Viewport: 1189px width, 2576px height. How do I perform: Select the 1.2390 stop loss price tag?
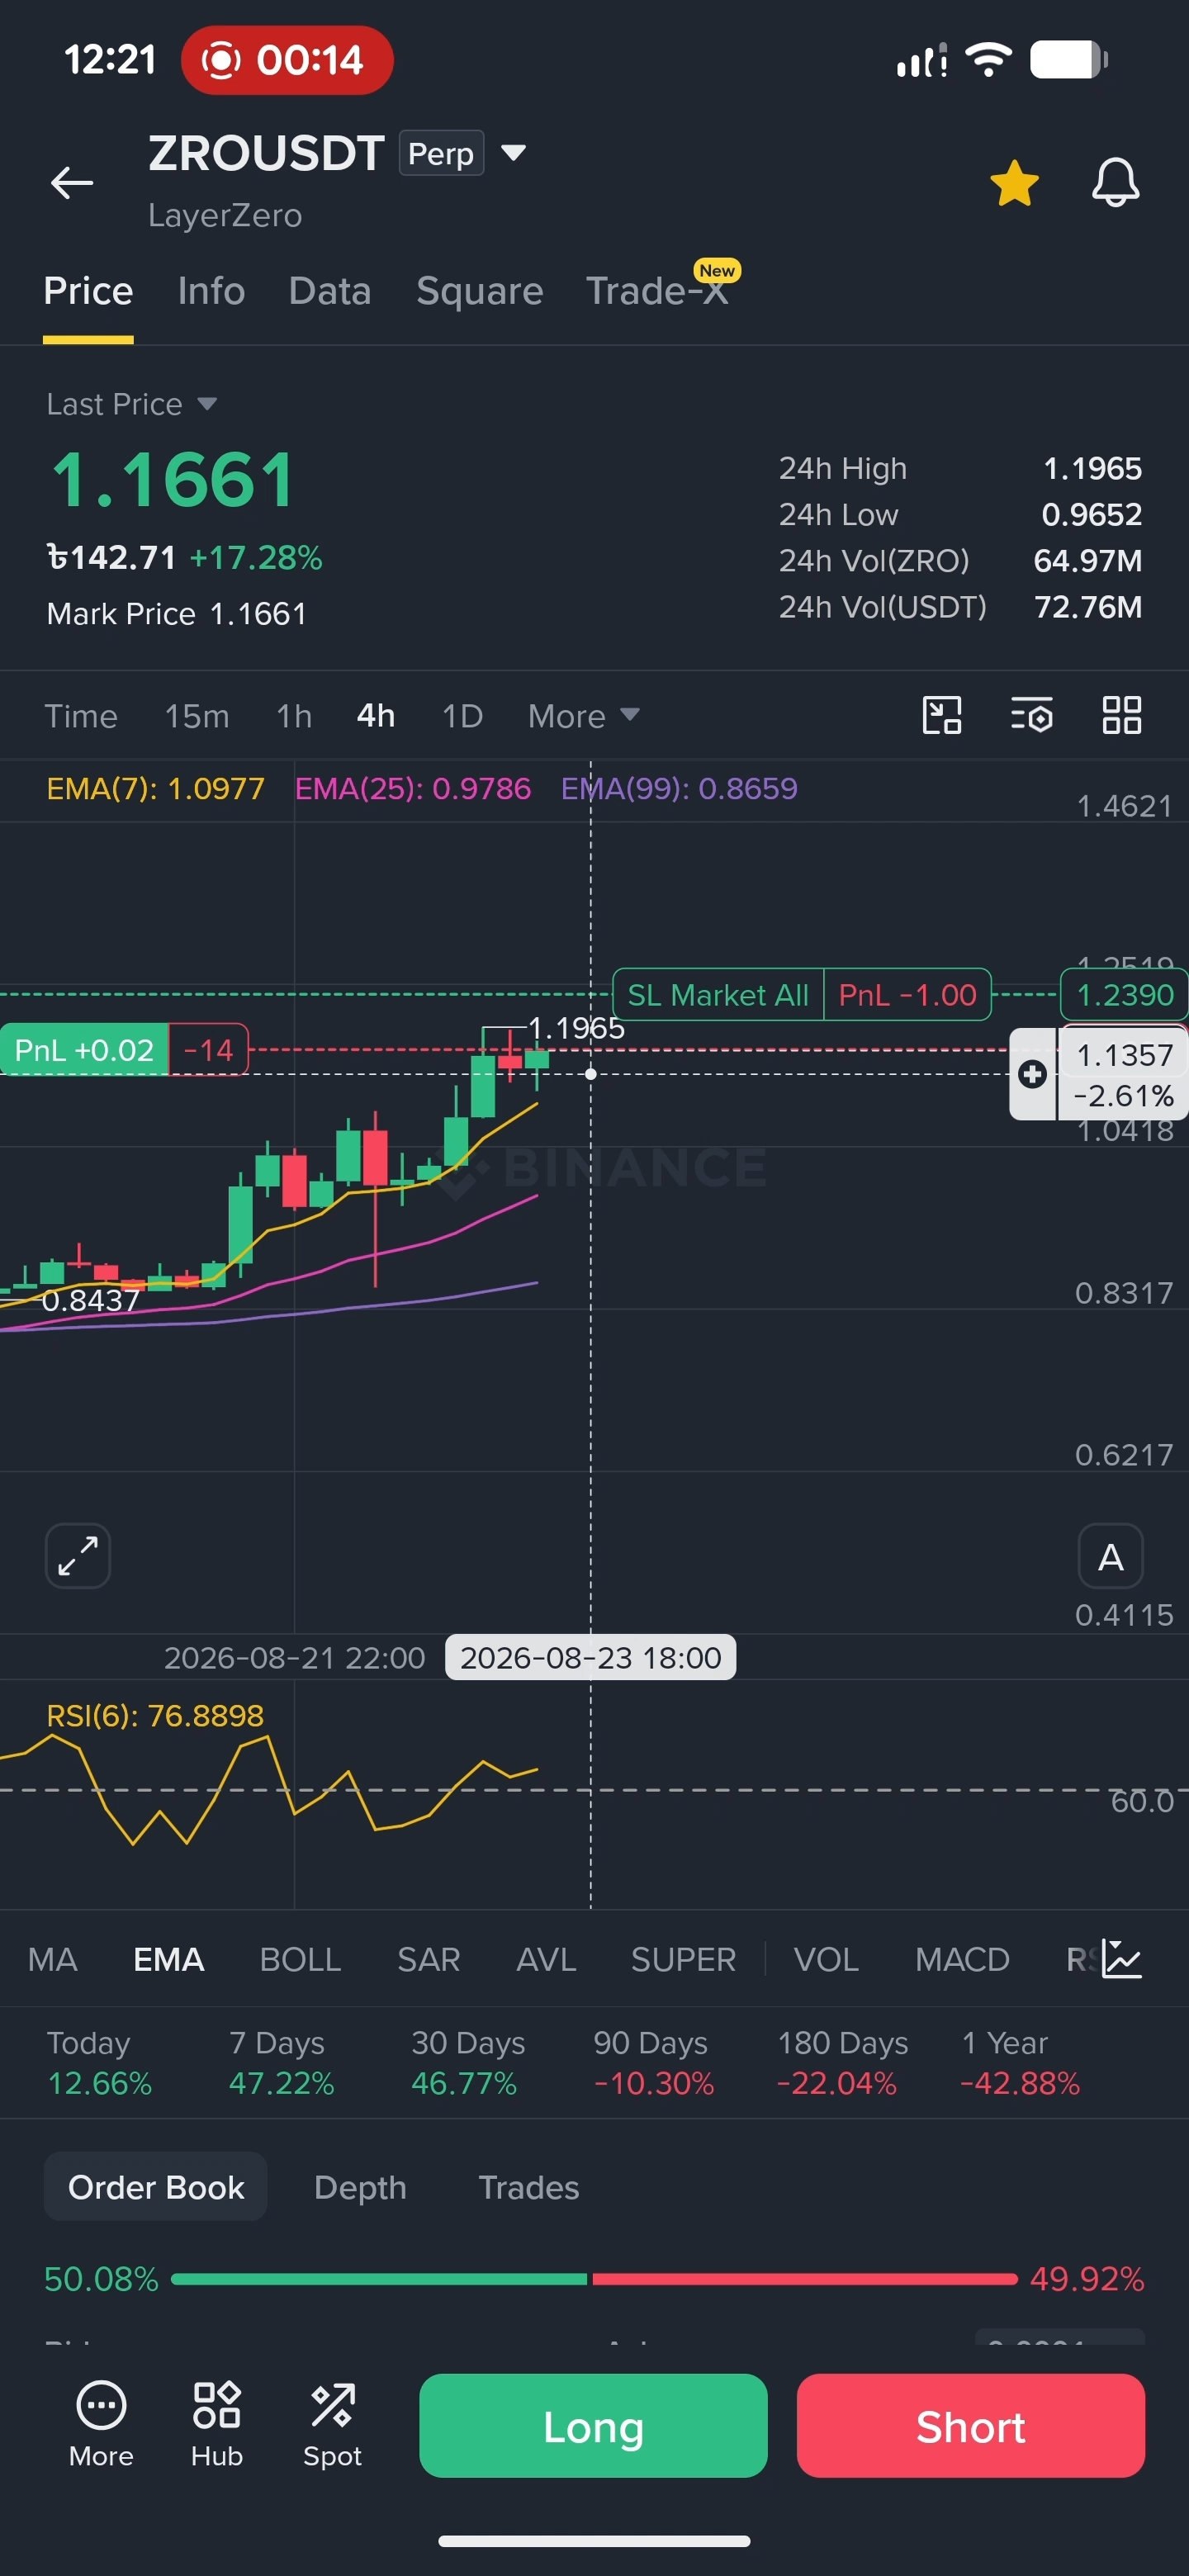click(x=1124, y=995)
